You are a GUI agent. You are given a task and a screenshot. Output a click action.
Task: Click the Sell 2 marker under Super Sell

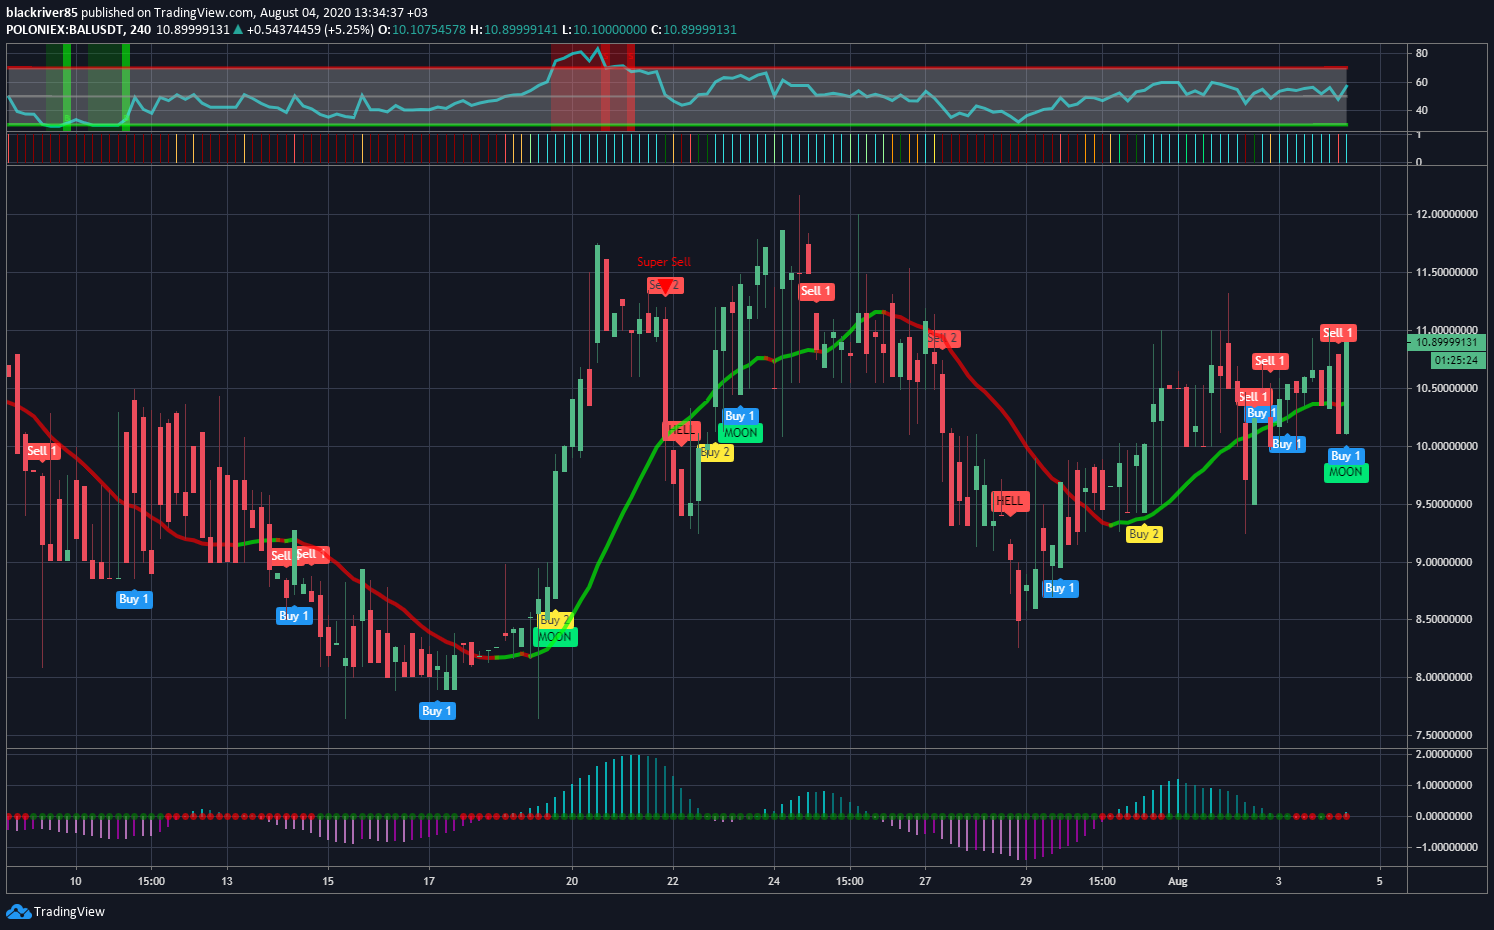click(x=665, y=285)
